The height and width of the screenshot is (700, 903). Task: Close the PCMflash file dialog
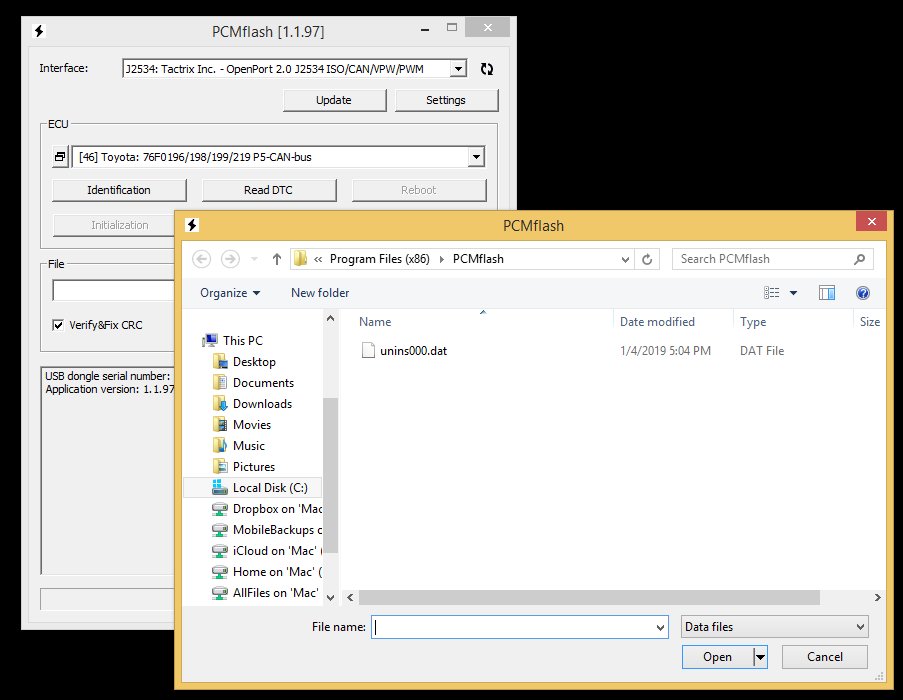(x=871, y=222)
